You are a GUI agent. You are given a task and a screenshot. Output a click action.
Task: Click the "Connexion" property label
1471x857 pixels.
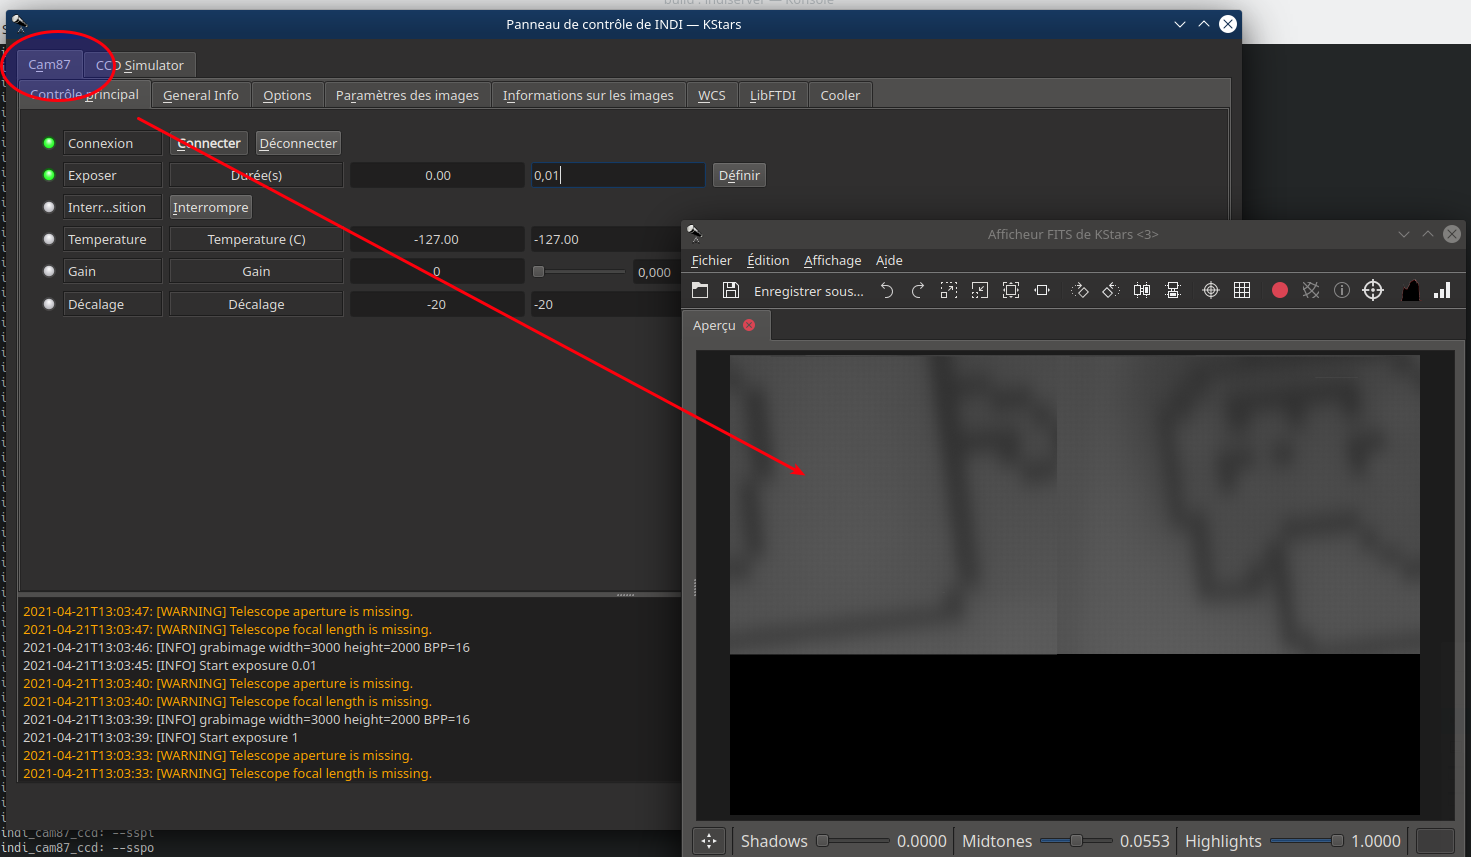coord(113,143)
